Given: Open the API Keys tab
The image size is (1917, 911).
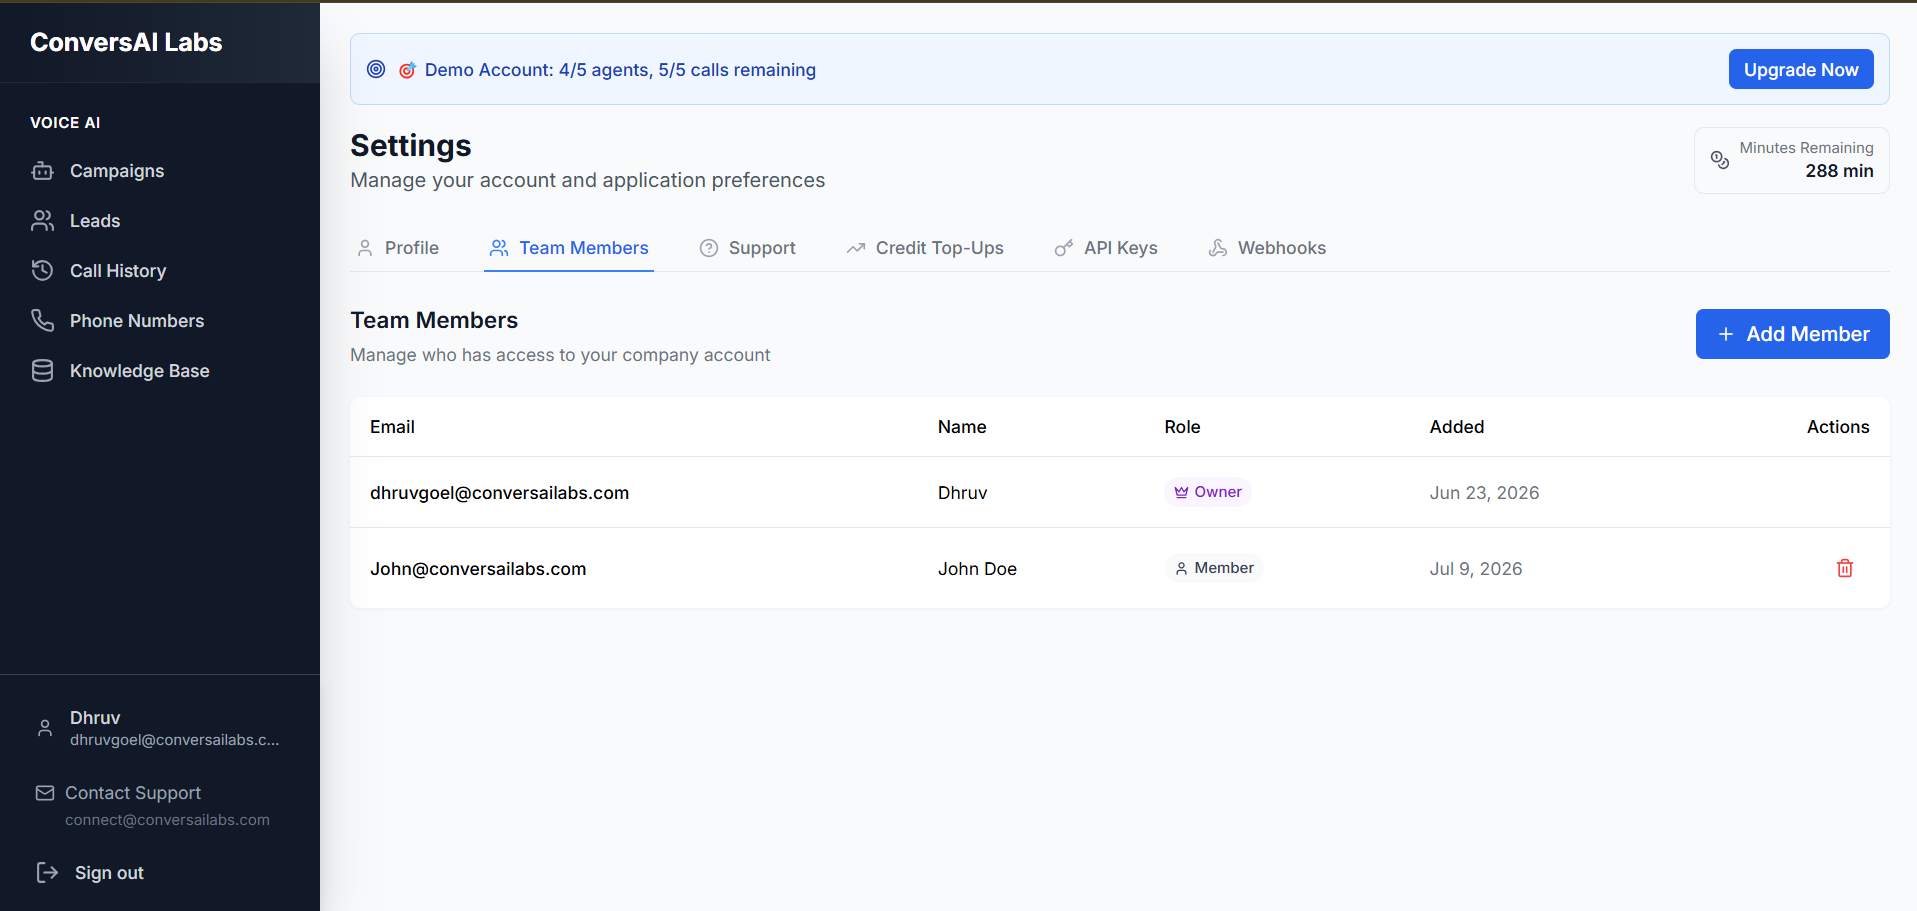Looking at the screenshot, I should (x=1106, y=248).
